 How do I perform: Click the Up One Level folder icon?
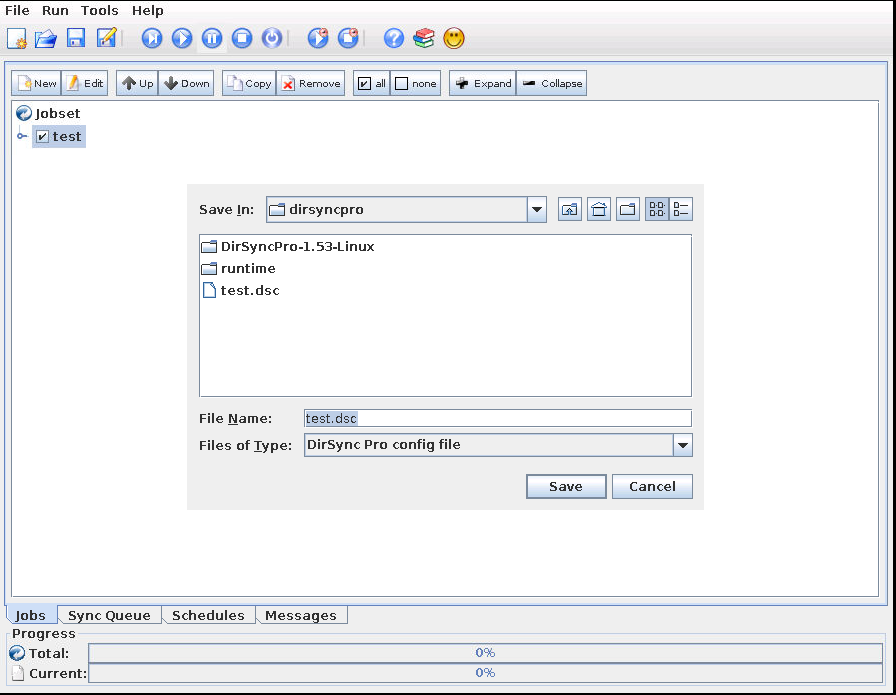(570, 209)
